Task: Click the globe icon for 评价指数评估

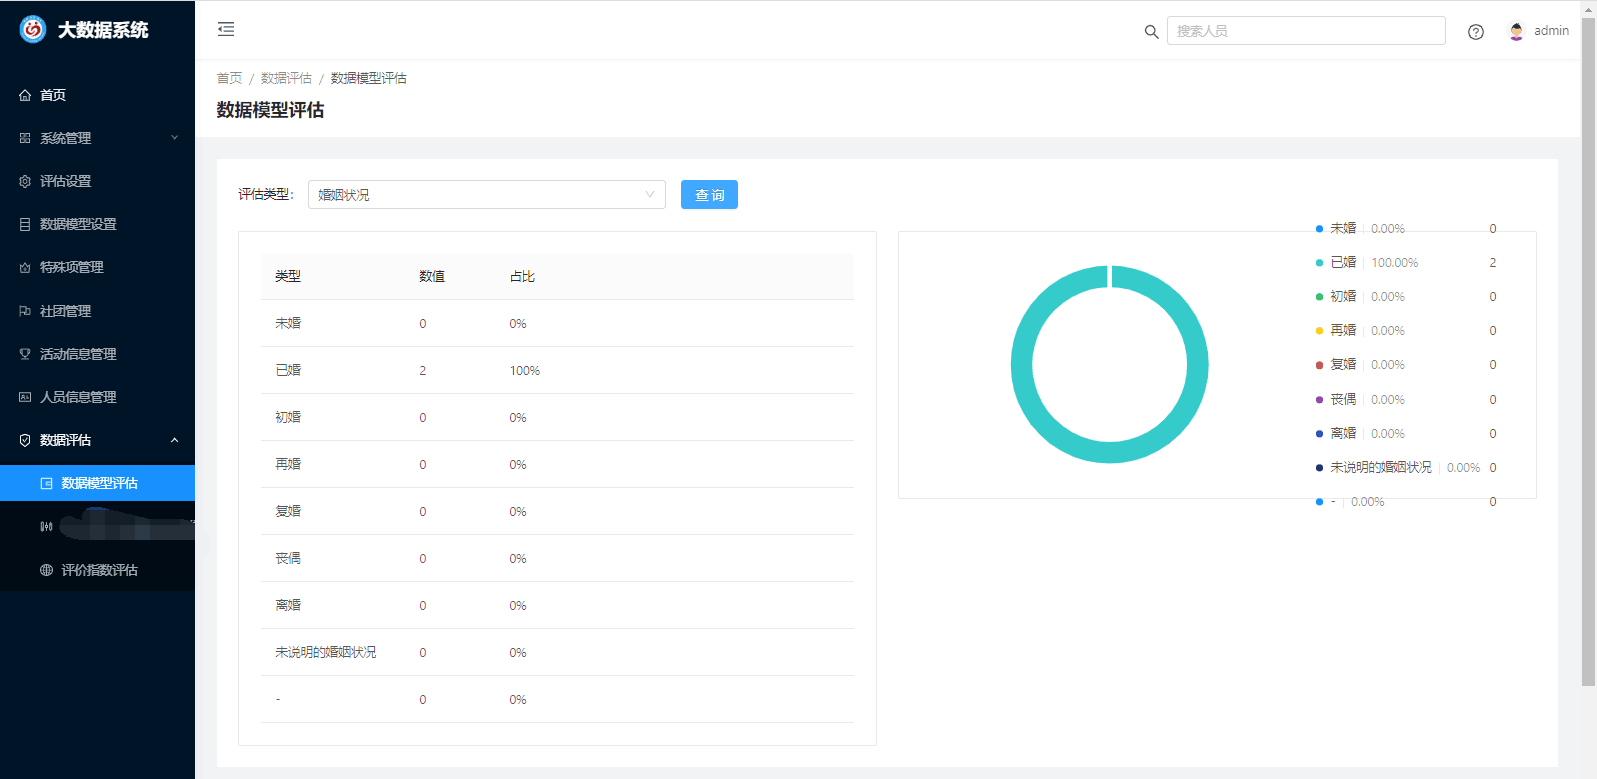Action: 46,570
